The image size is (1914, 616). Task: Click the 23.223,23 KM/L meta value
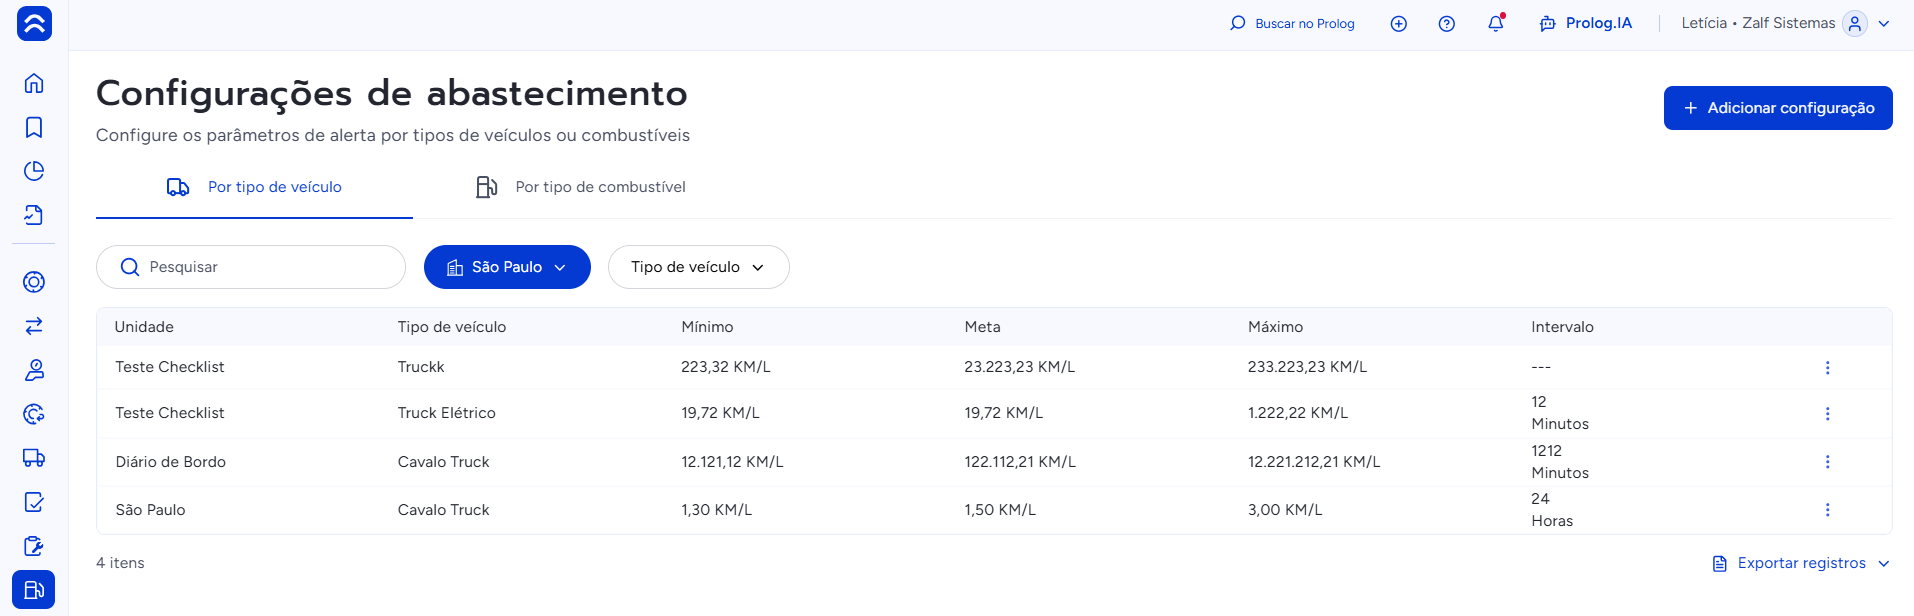tap(1019, 367)
